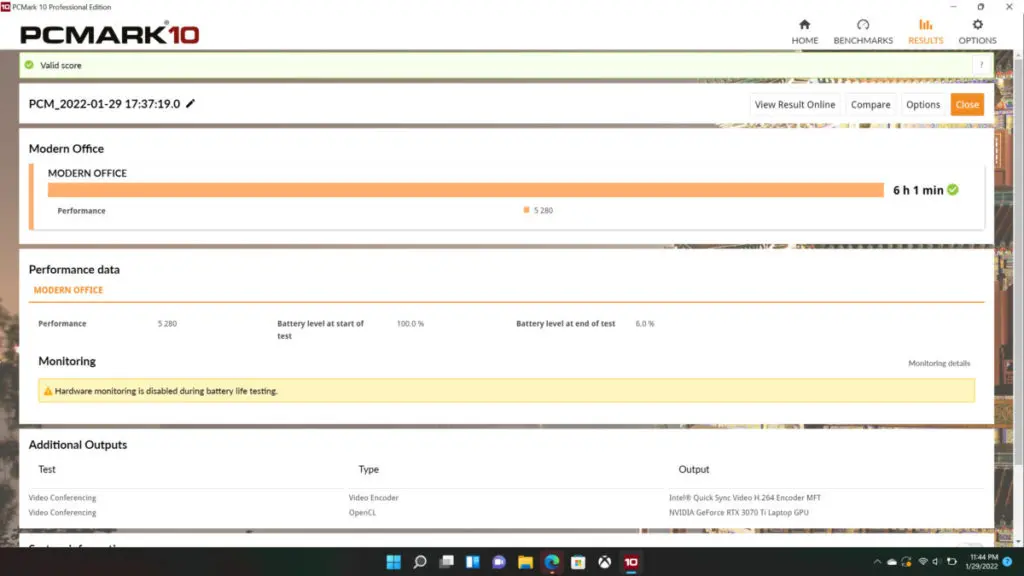1024x576 pixels.
Task: Click the orange Modern Office battery life bar
Action: tap(465, 190)
